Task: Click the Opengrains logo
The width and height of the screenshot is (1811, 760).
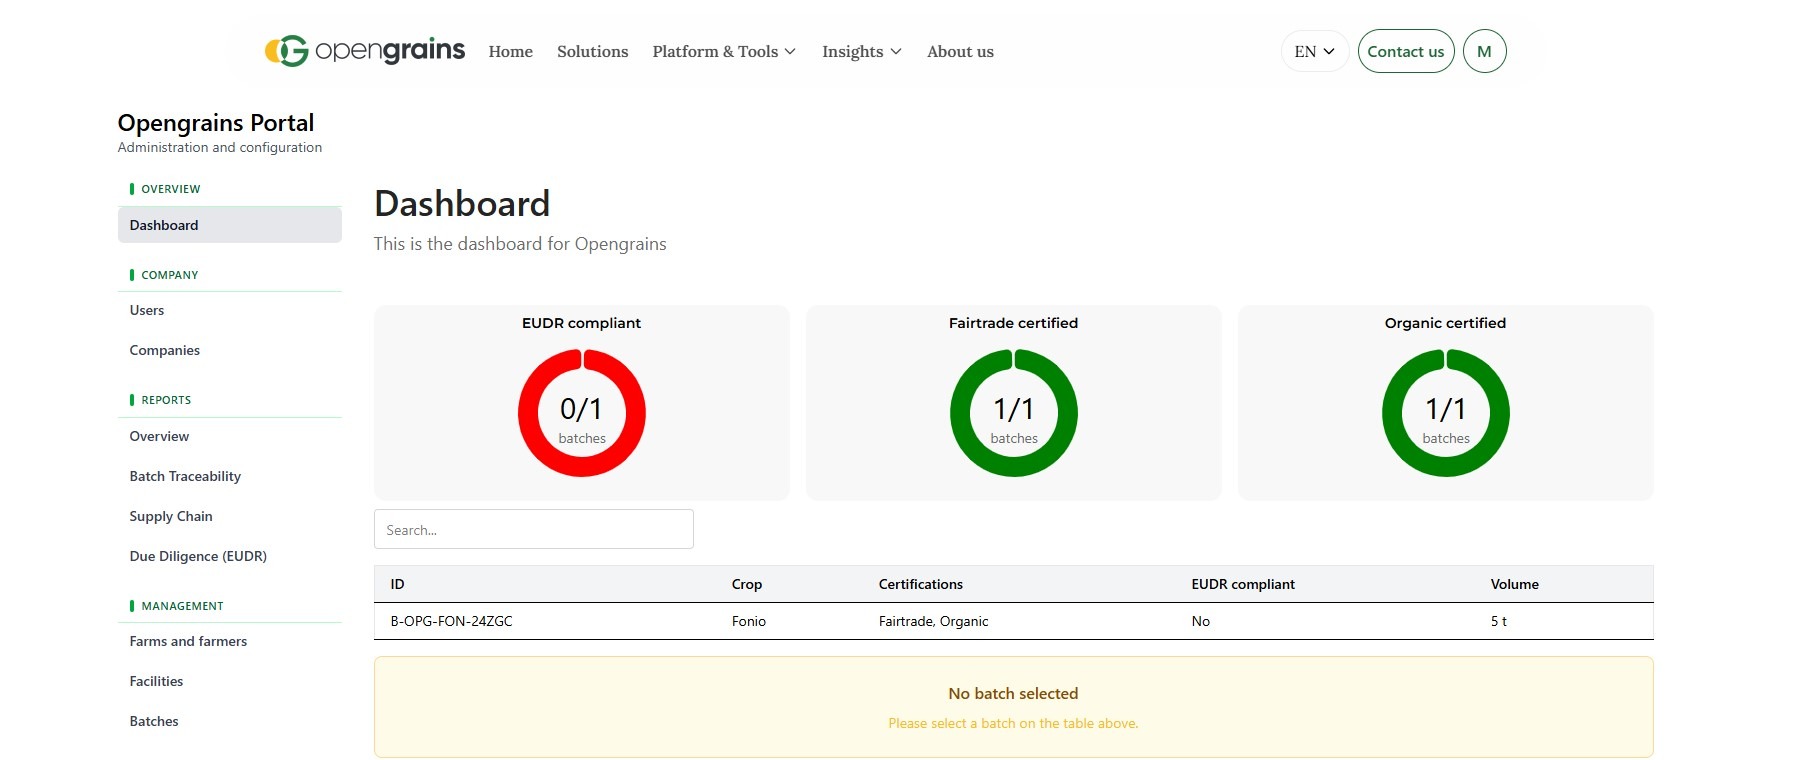Action: (x=365, y=51)
